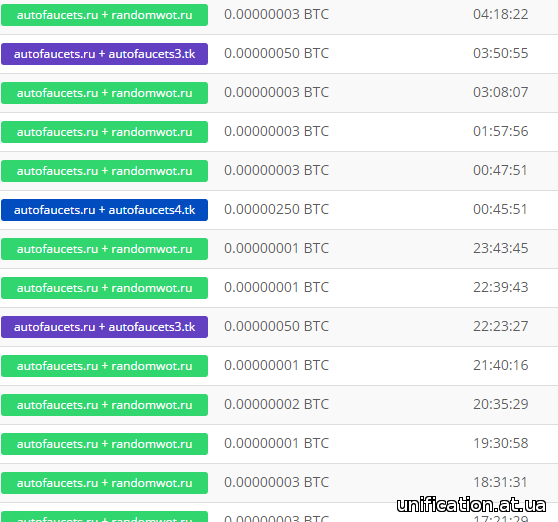The height and width of the screenshot is (522, 558).
Task: Click the green label at 00:47:51
Action: [x=104, y=171]
